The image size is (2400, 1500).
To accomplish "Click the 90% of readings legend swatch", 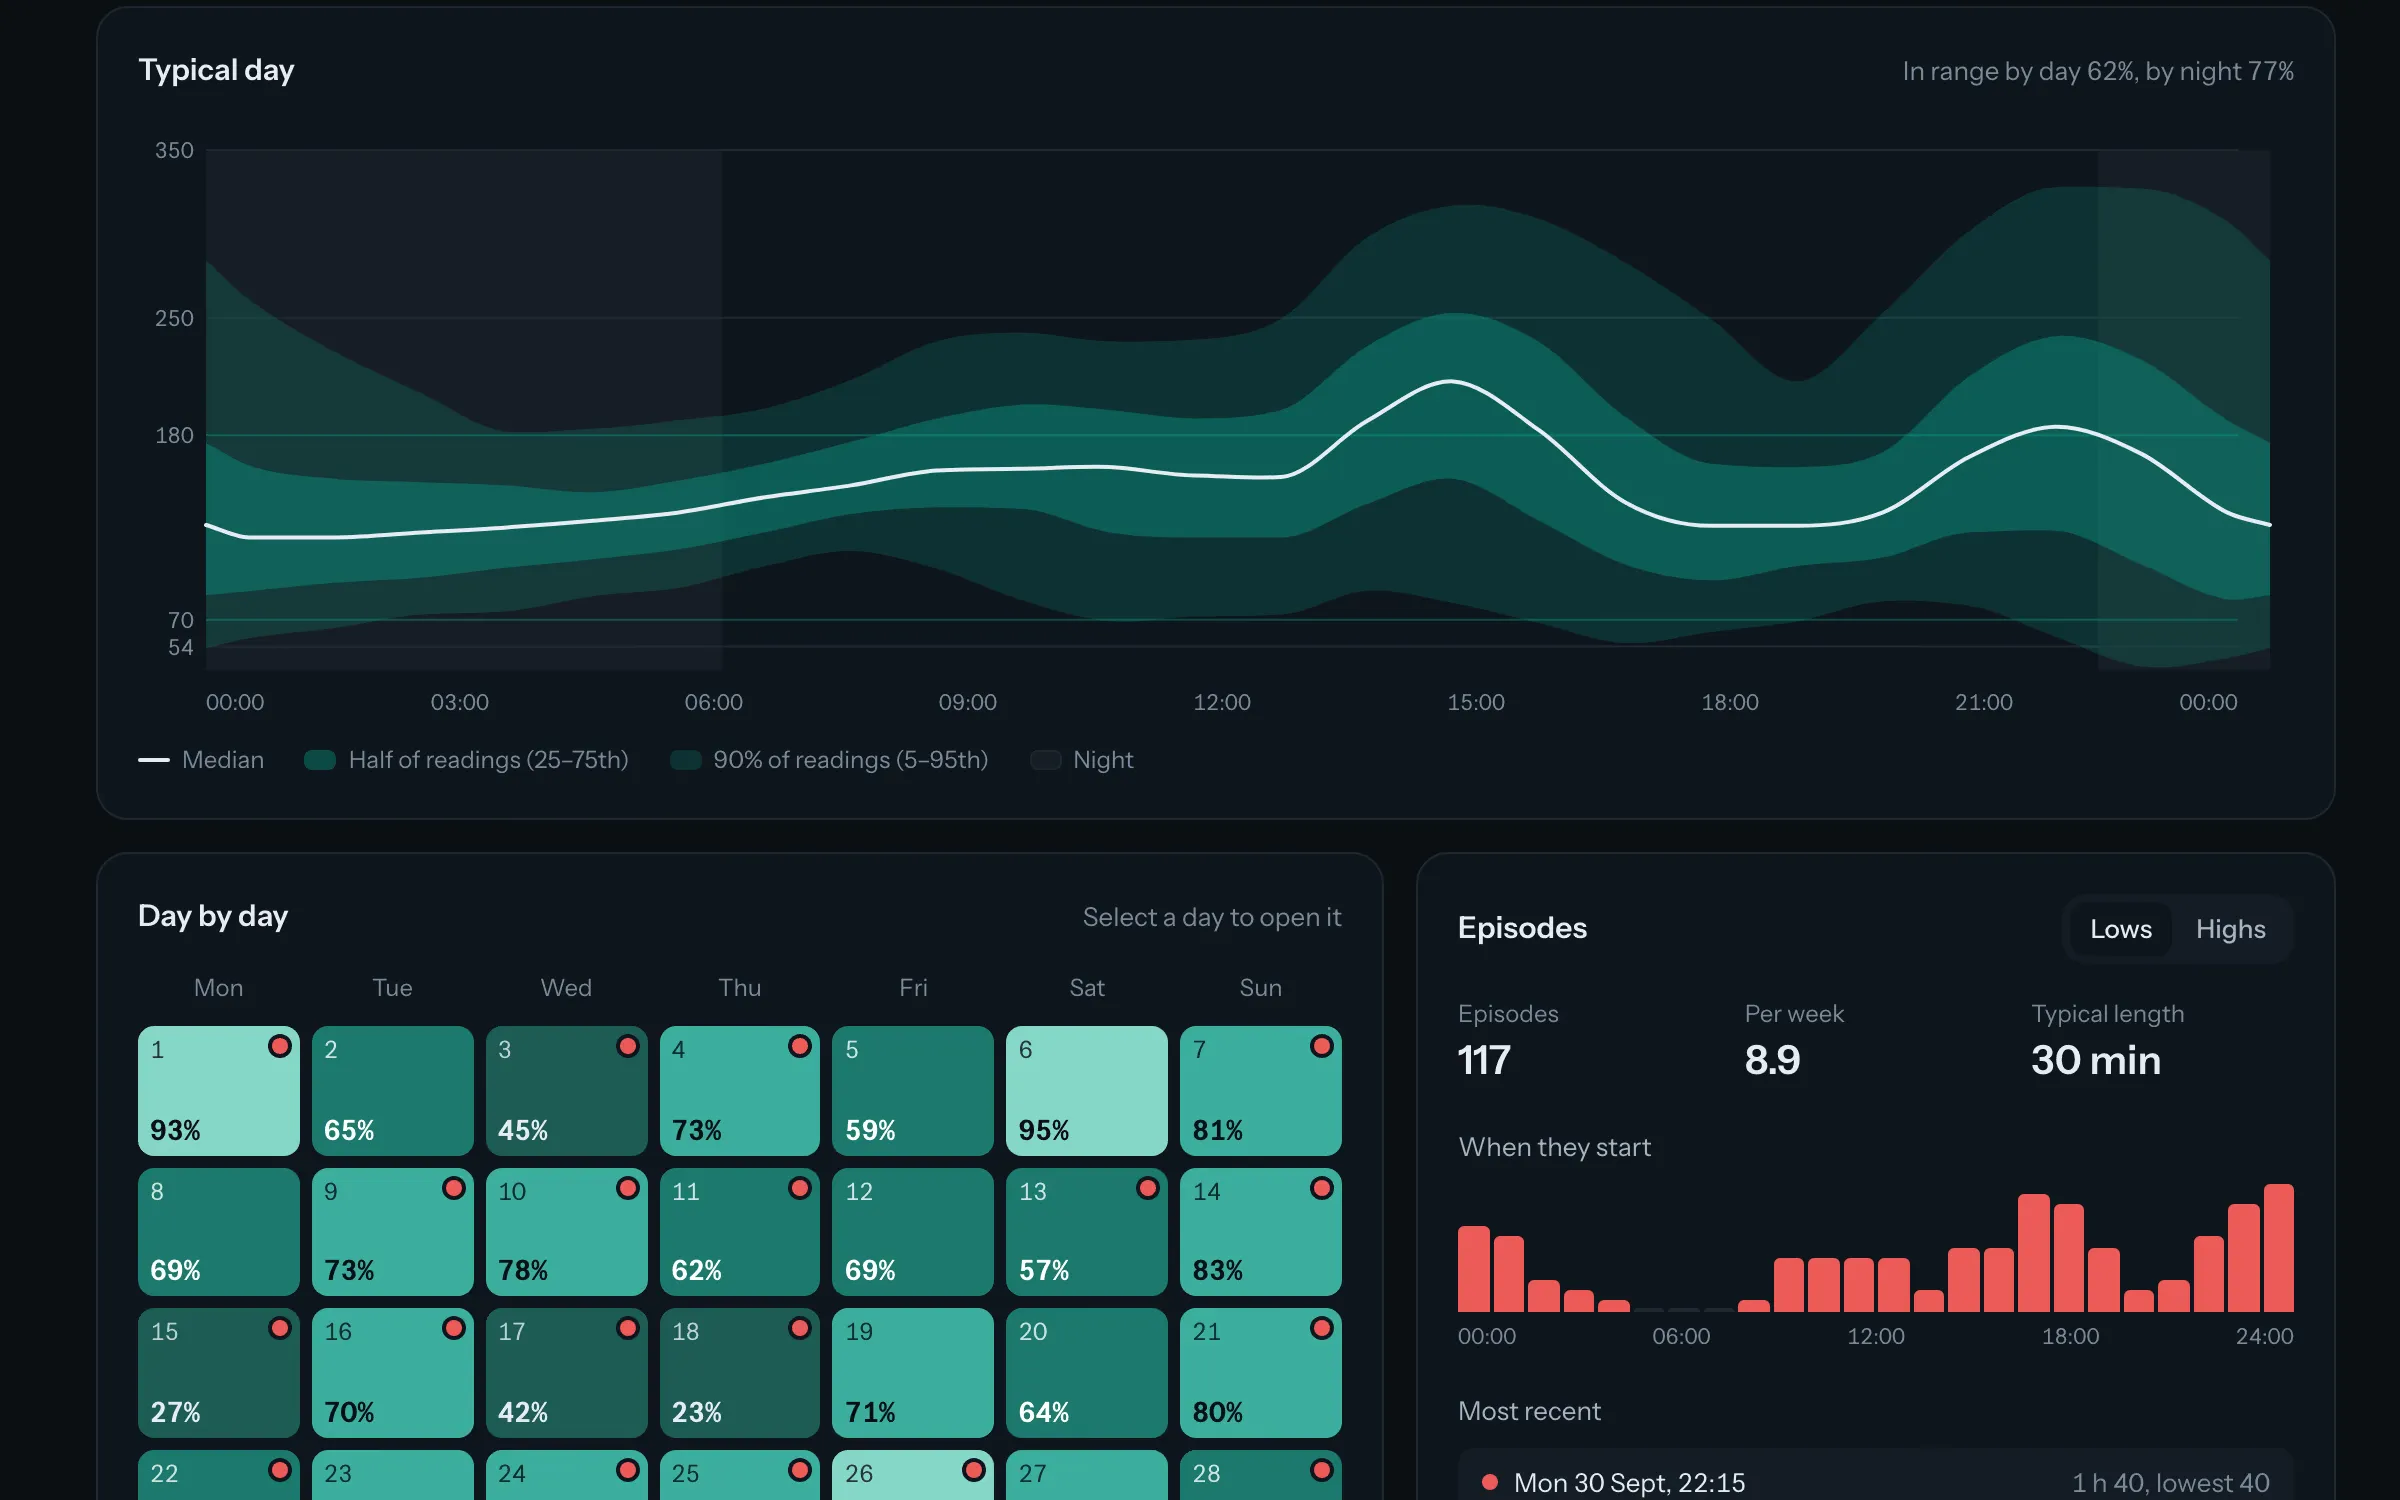I will tap(685, 760).
